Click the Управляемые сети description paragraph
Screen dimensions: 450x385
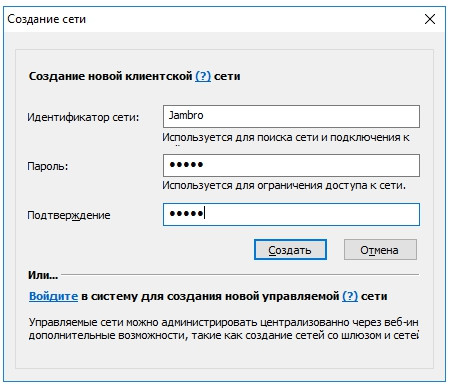224,329
